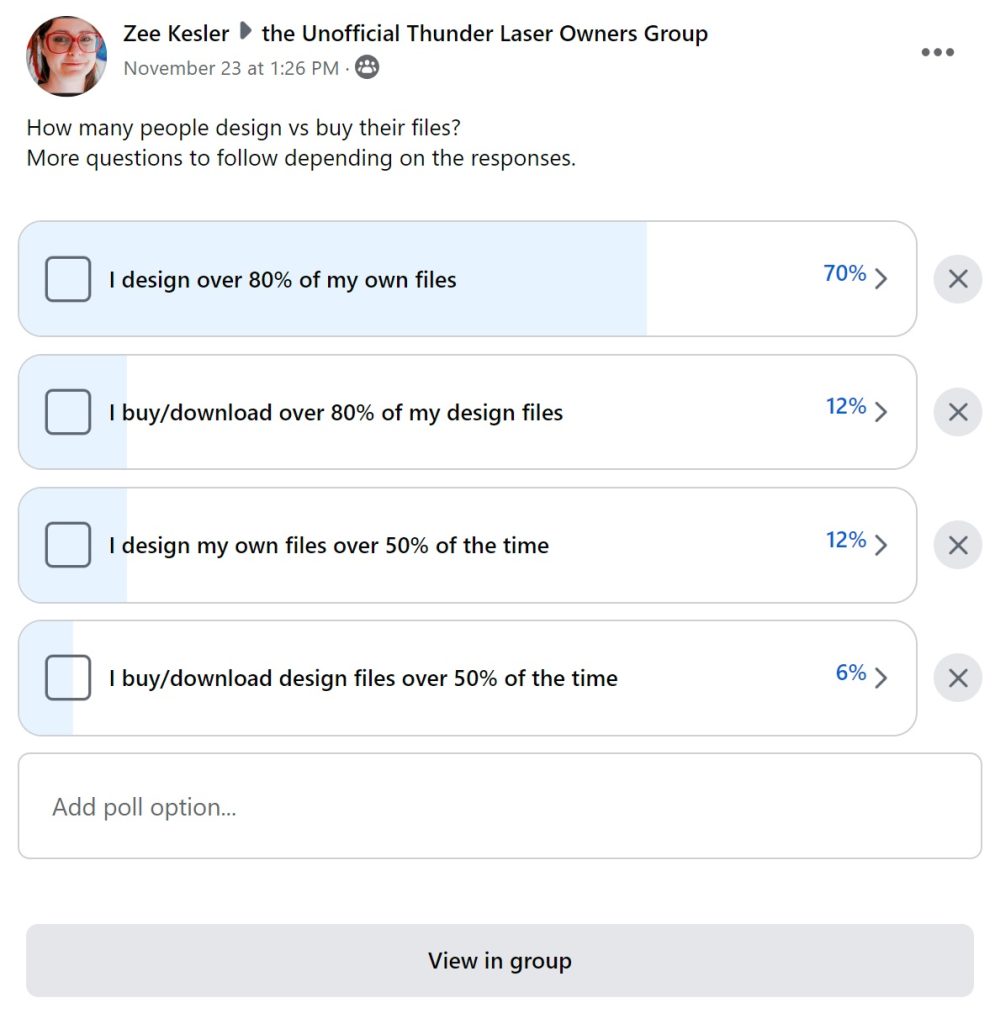Open the three-dot post options menu

click(x=937, y=53)
